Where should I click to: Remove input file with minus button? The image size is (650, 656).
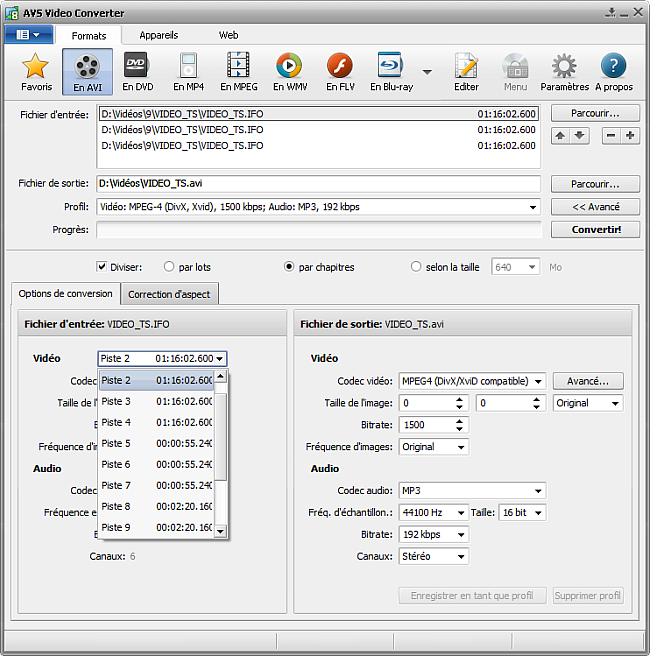click(x=611, y=136)
